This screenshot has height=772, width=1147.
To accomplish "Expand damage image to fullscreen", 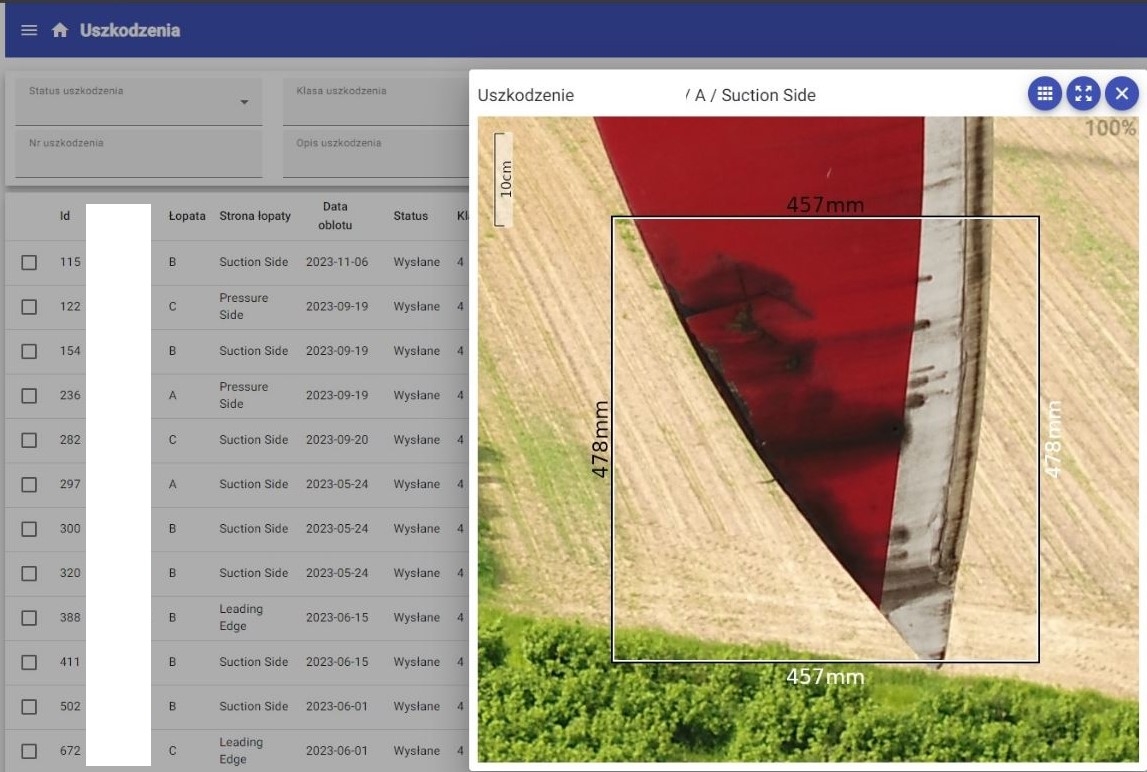I will pos(1083,94).
